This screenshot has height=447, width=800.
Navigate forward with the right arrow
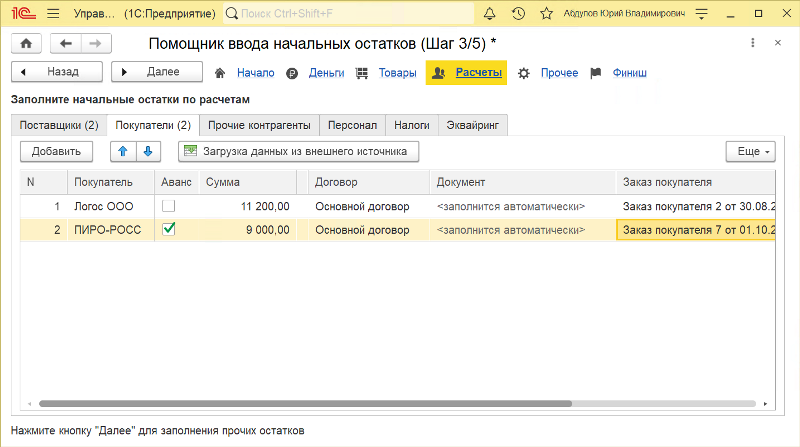(95, 43)
